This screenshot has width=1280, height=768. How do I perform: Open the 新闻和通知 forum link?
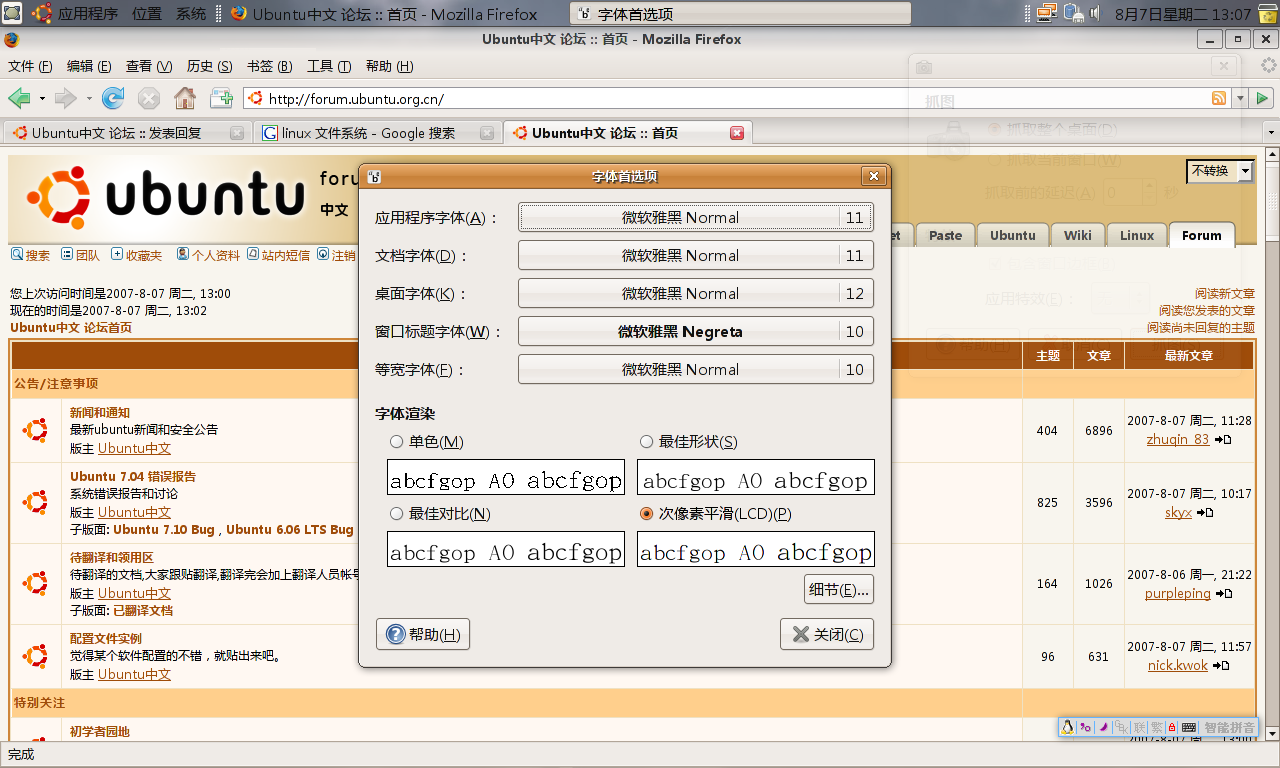tap(100, 412)
